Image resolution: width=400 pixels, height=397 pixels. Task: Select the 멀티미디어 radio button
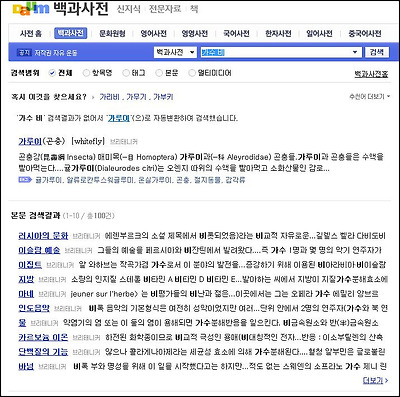(192, 73)
